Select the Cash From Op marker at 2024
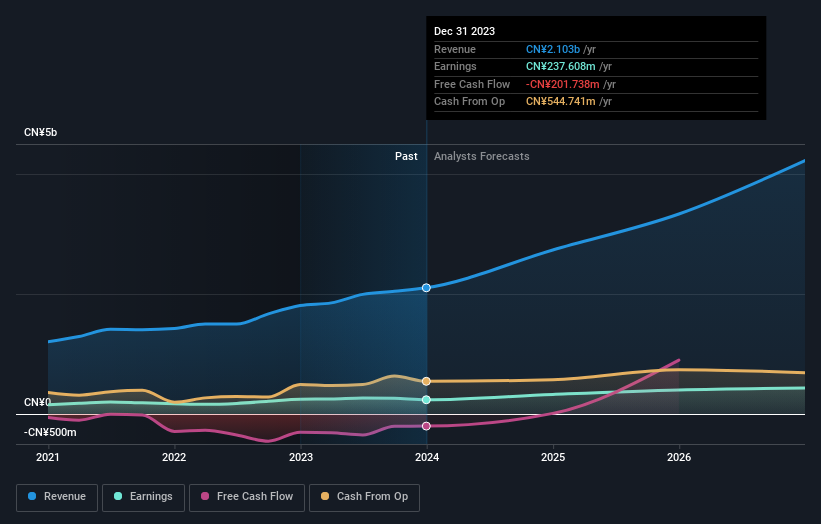 point(426,381)
